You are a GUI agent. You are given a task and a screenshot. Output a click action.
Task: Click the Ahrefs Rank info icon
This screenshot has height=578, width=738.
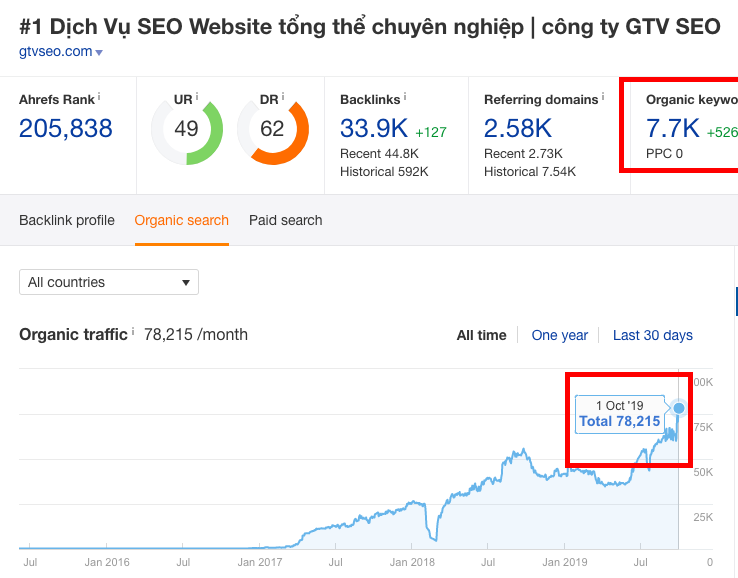pyautogui.click(x=99, y=96)
